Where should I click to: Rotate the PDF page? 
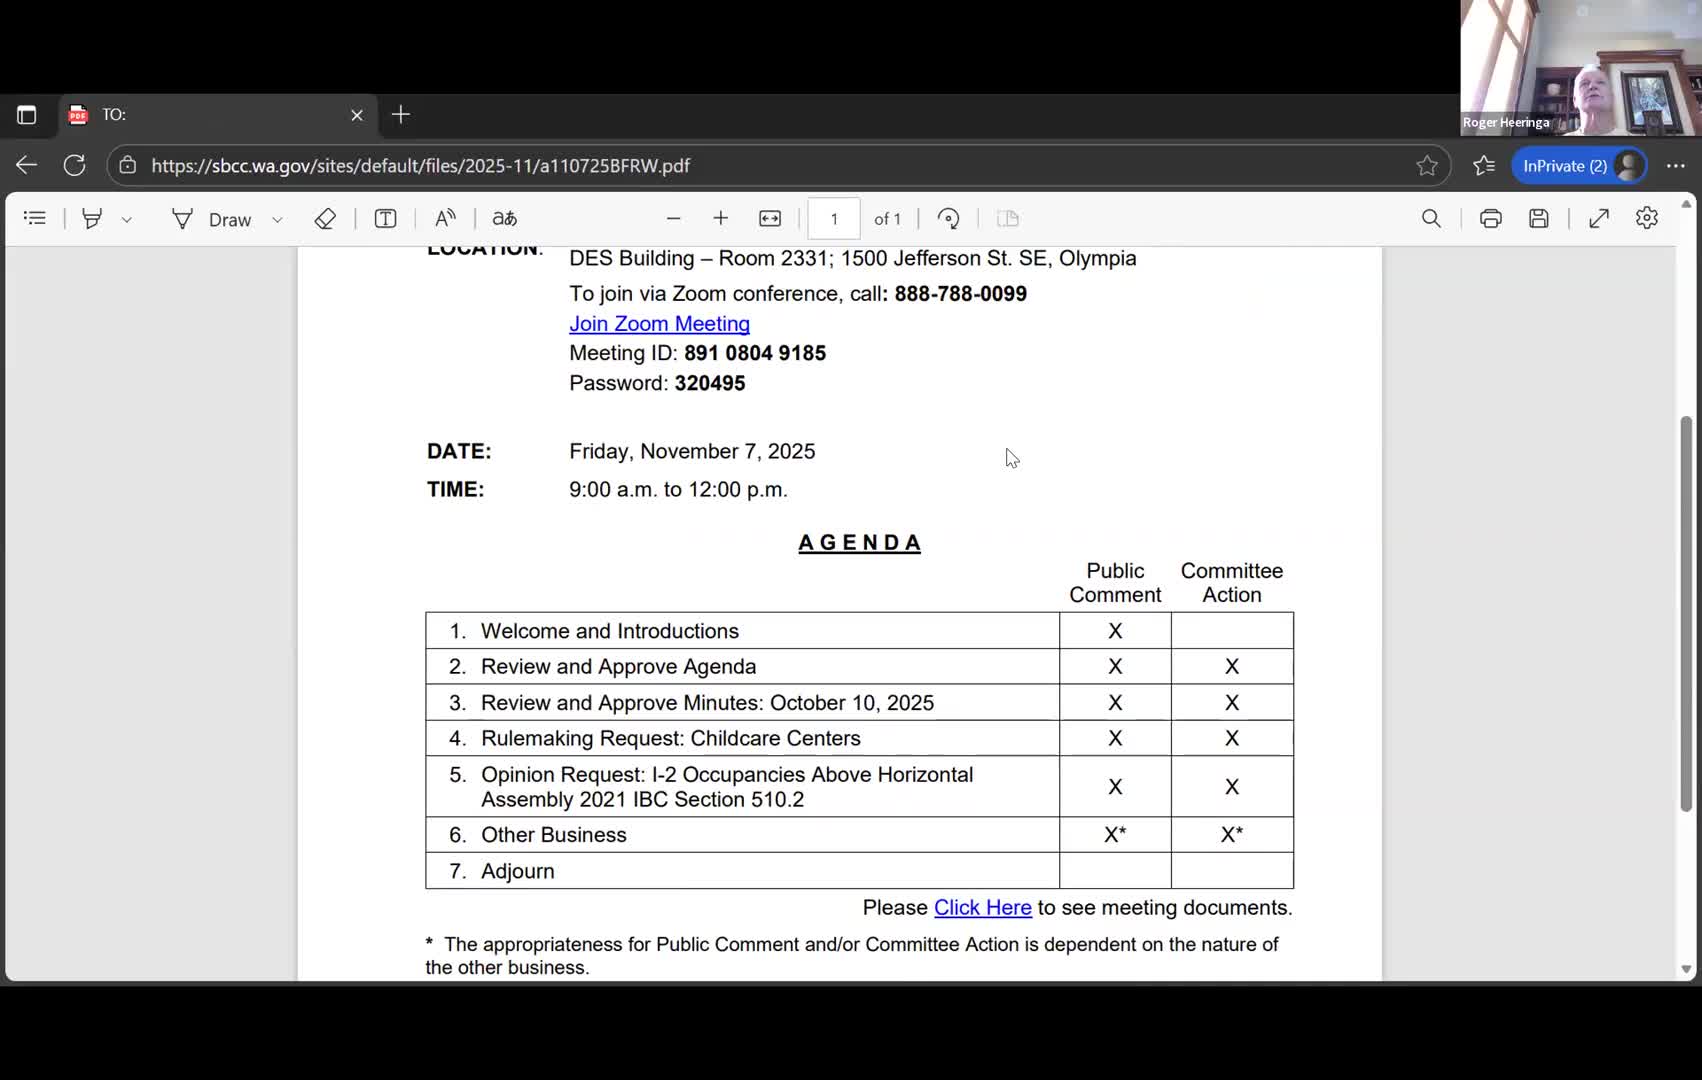click(x=948, y=218)
